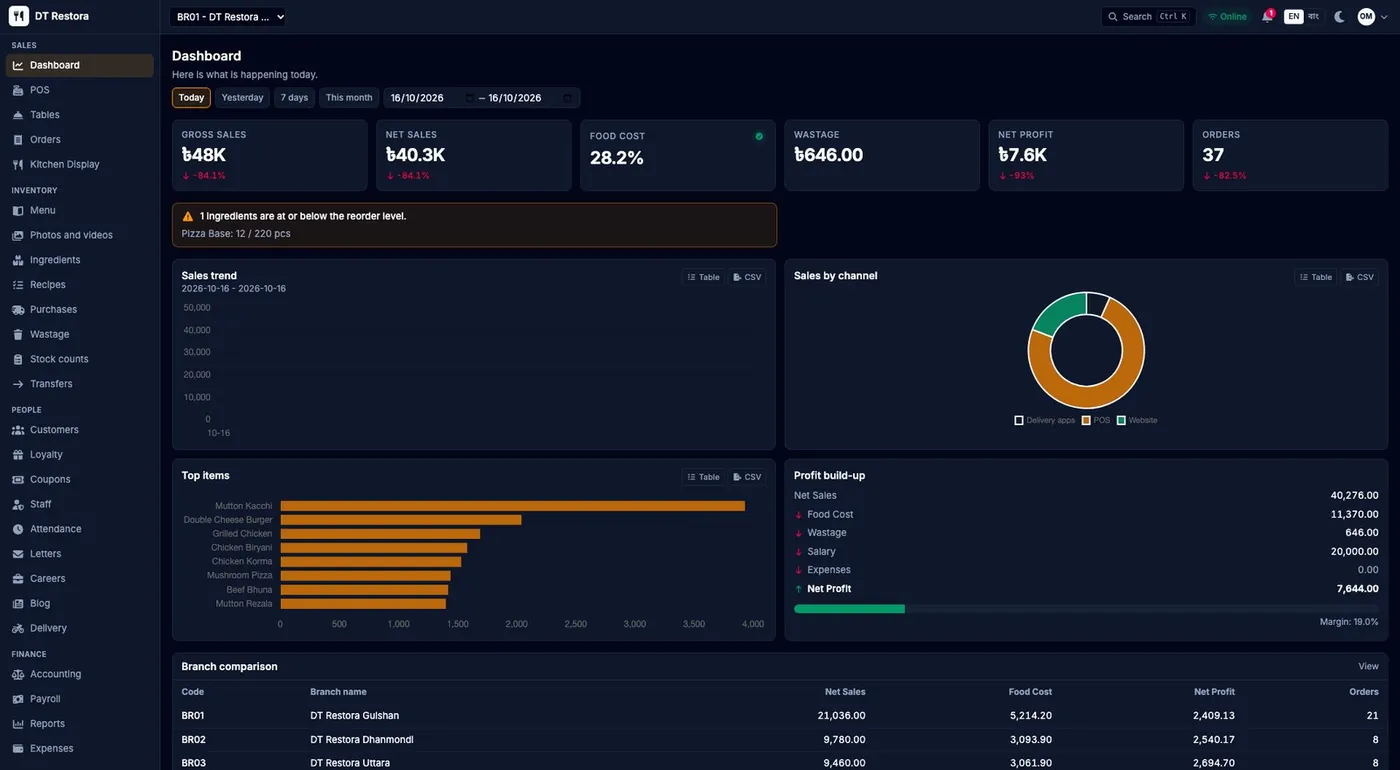This screenshot has width=1400, height=770.
Task: Open Delivery via the scooter icon
Action: [18, 628]
